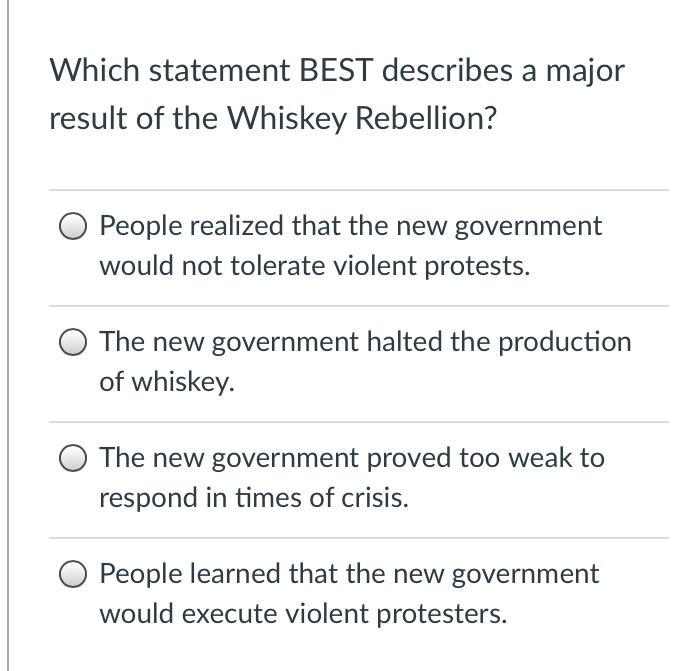Viewport: 683px width, 671px height.
Task: Click the text 'of whiskey.'
Action: coord(167,382)
